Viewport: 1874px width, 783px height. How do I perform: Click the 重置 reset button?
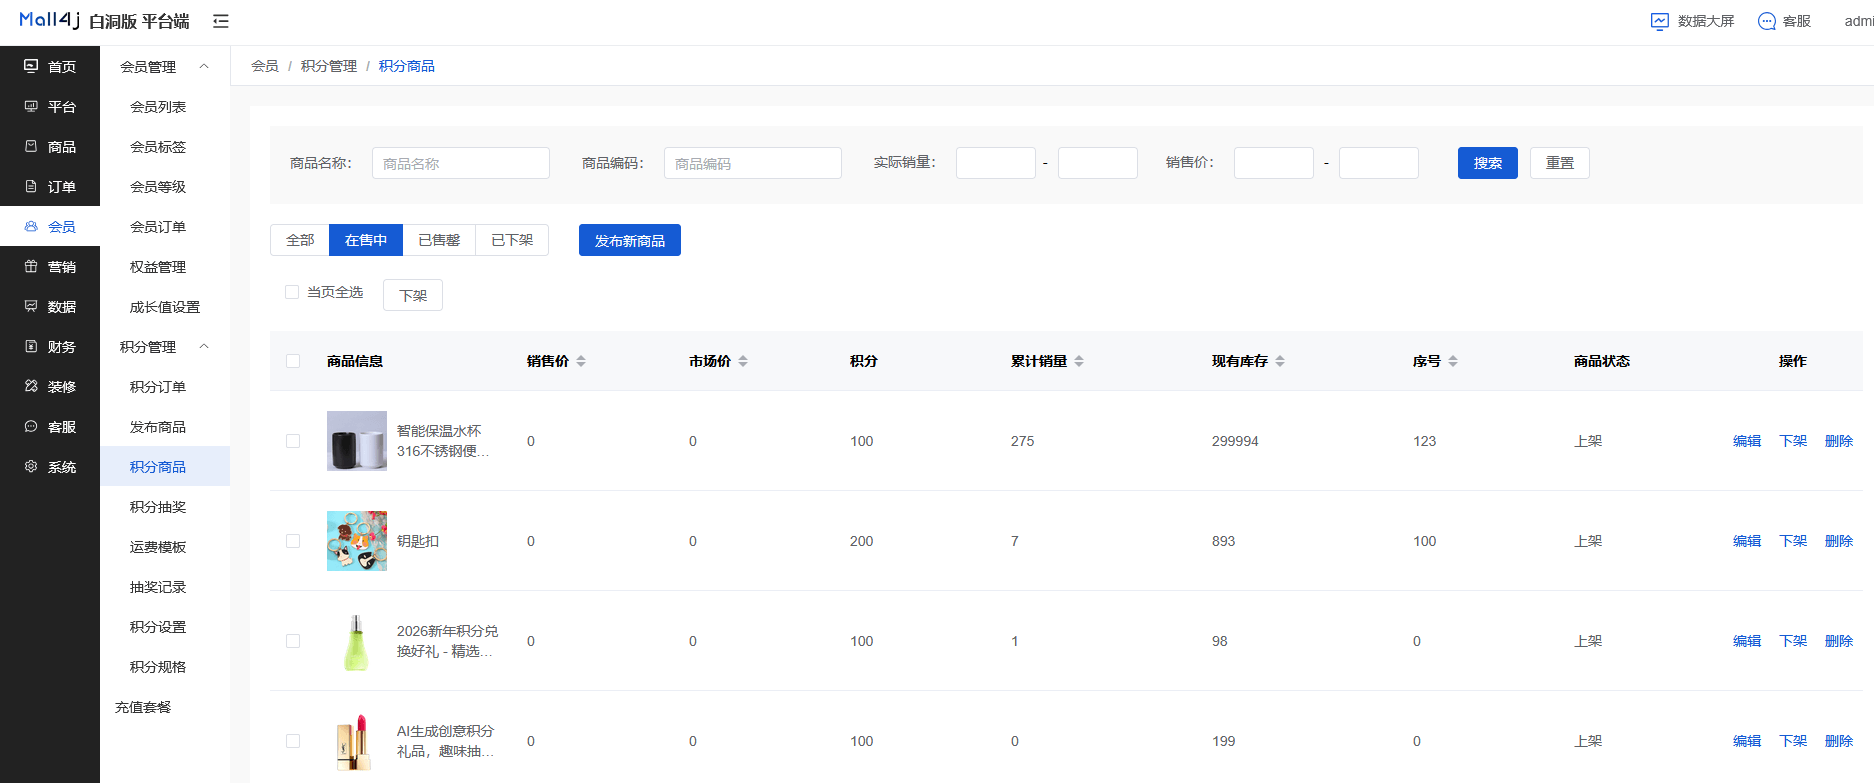pos(1560,163)
